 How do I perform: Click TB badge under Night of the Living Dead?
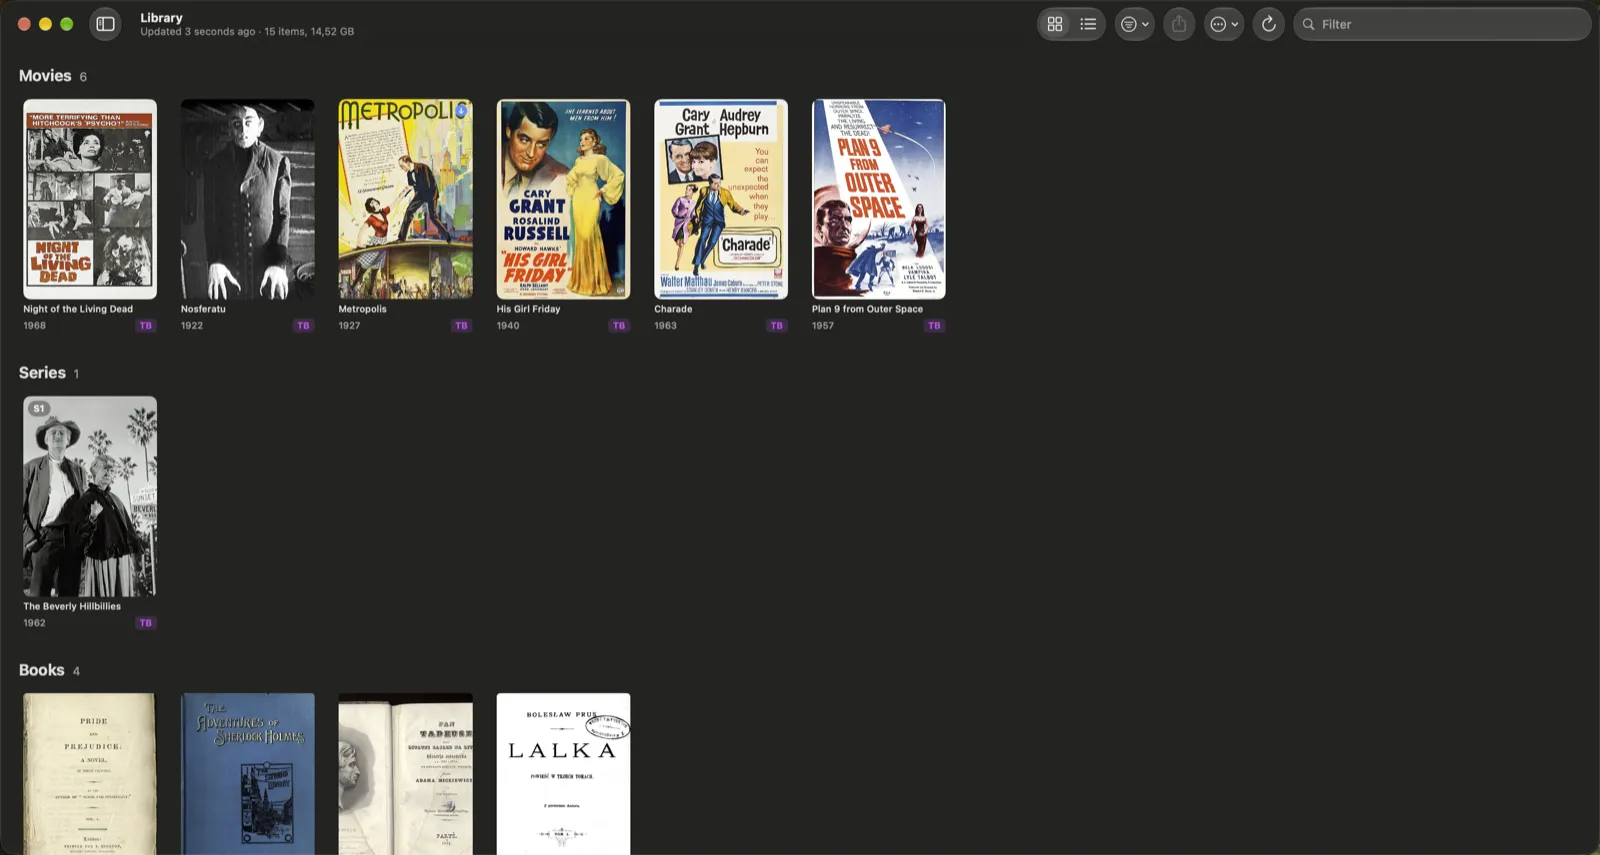point(146,326)
